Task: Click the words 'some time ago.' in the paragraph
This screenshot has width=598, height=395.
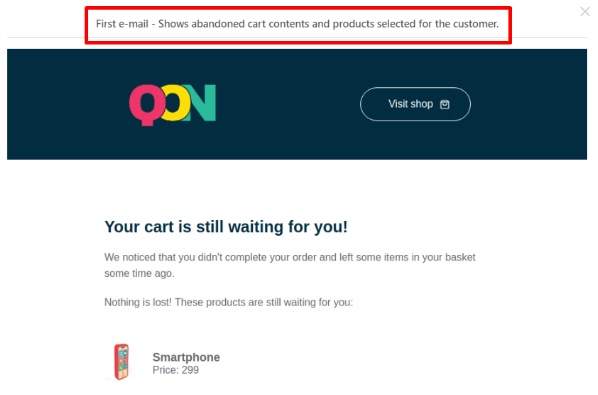Action: coord(139,274)
